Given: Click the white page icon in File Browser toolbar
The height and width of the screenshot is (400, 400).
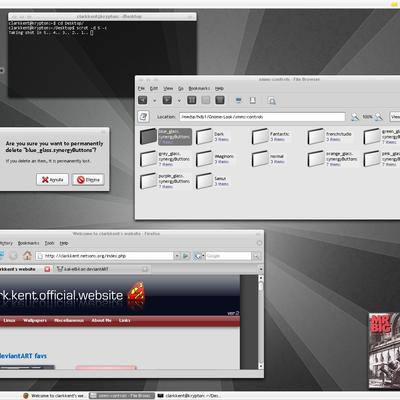Looking at the screenshot, I should click(x=253, y=100).
